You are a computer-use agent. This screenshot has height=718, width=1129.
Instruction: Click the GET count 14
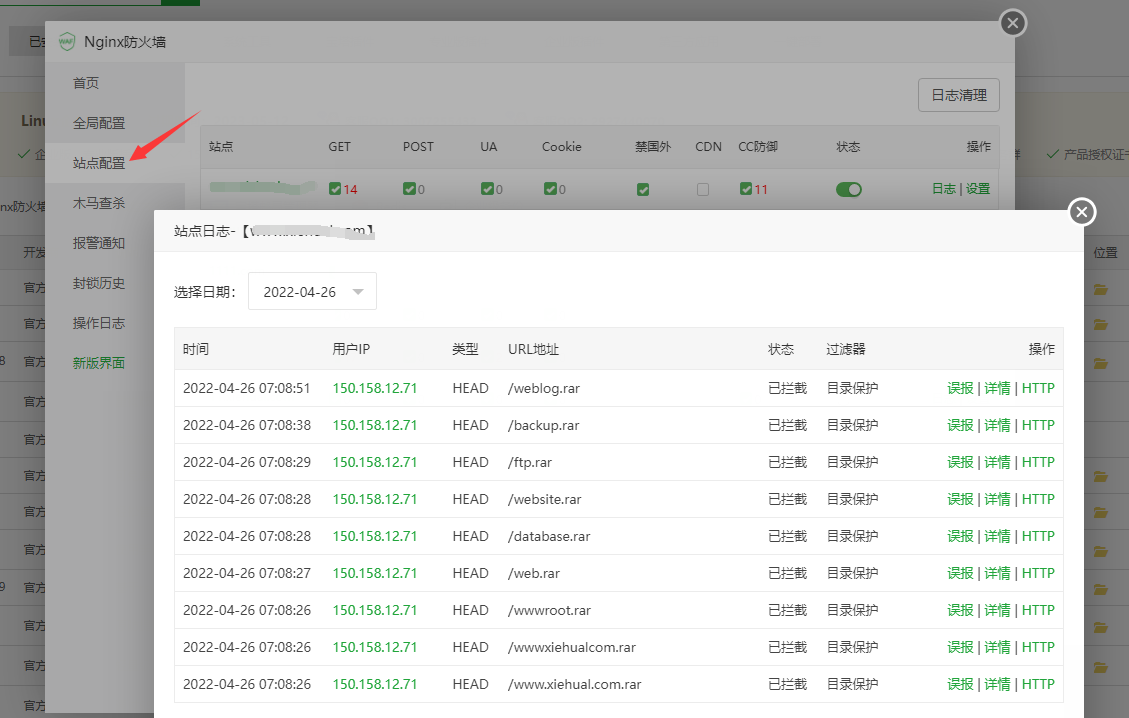[x=350, y=189]
